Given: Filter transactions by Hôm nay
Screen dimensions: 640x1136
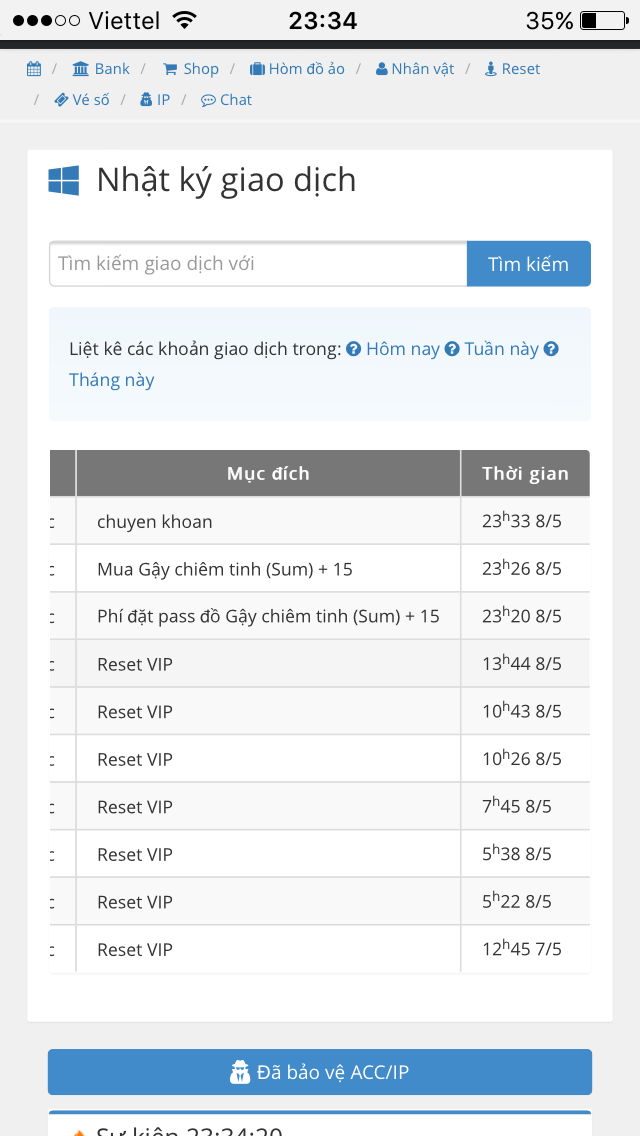Looking at the screenshot, I should (x=402, y=349).
